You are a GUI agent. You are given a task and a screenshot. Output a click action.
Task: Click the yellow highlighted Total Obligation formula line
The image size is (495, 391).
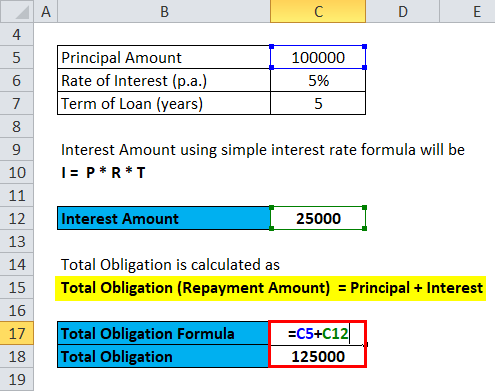pos(270,288)
